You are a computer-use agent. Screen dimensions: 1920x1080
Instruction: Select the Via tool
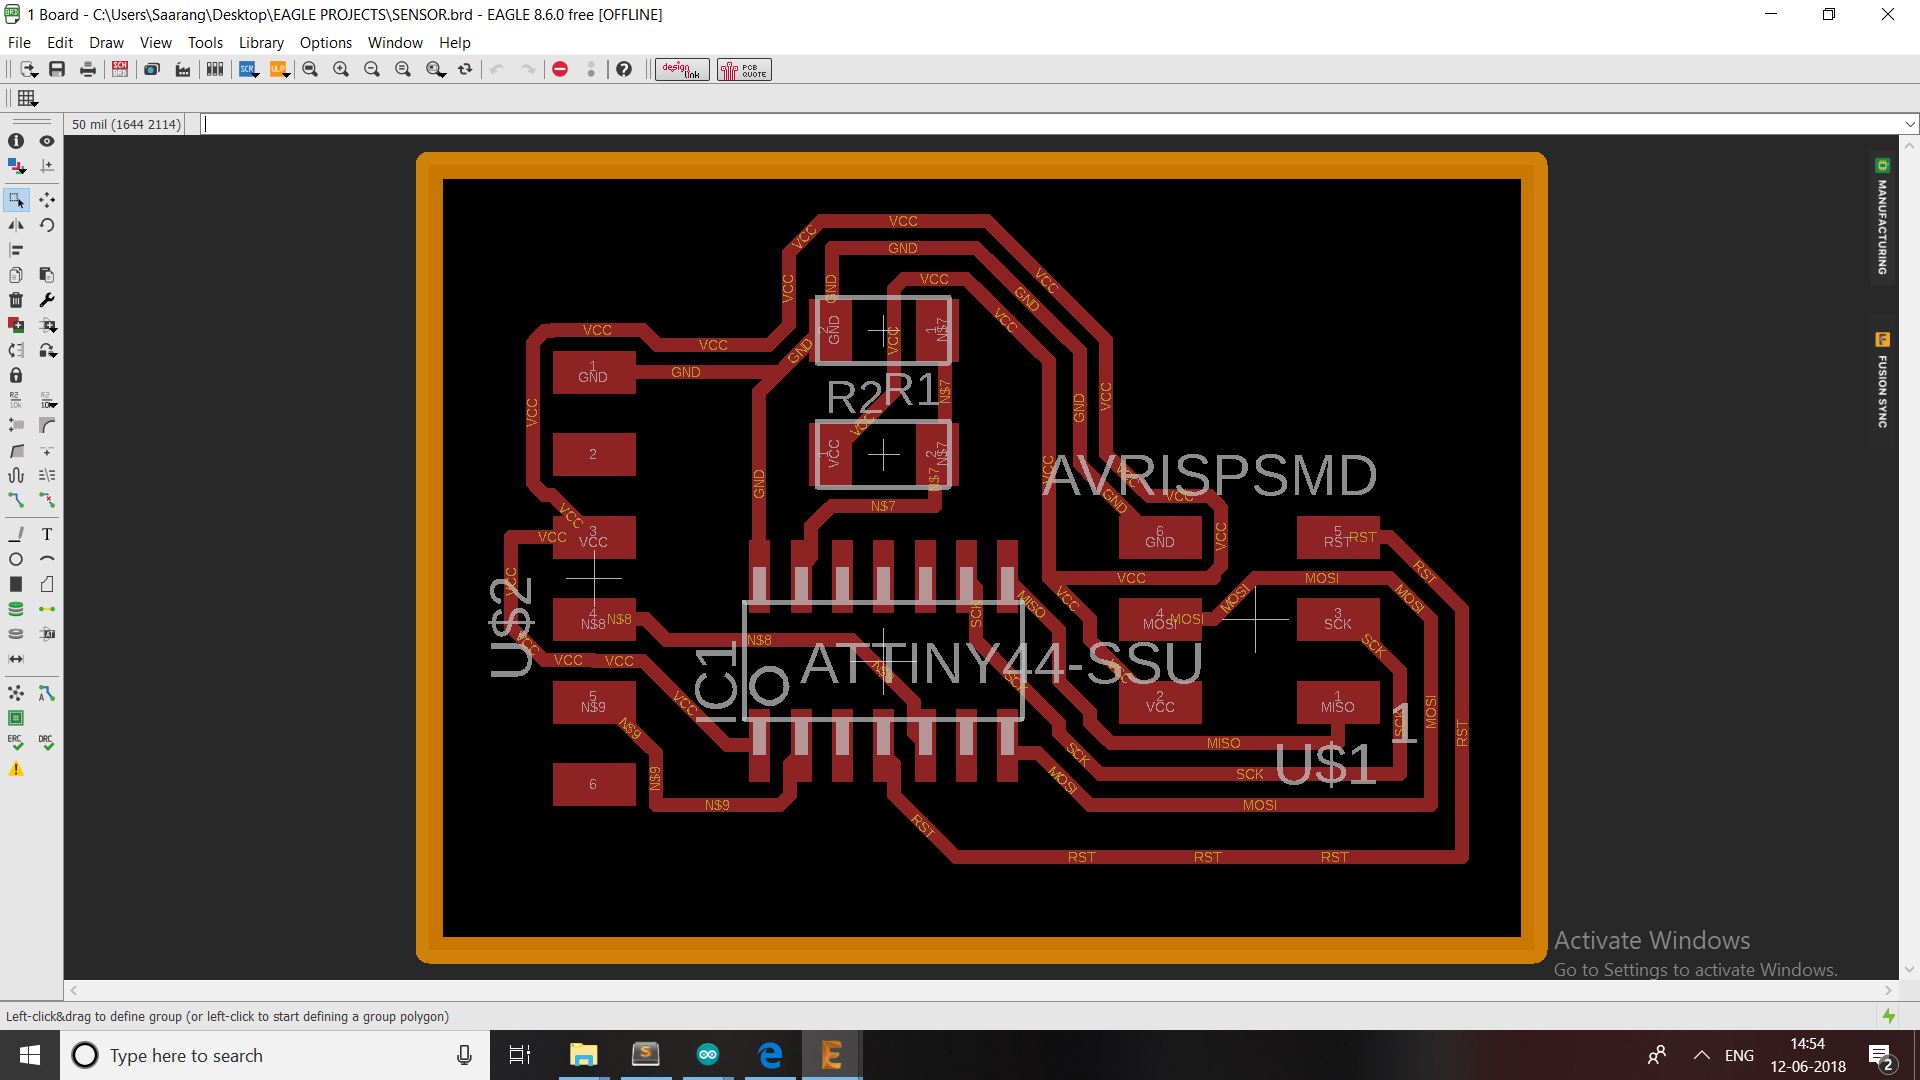click(16, 609)
